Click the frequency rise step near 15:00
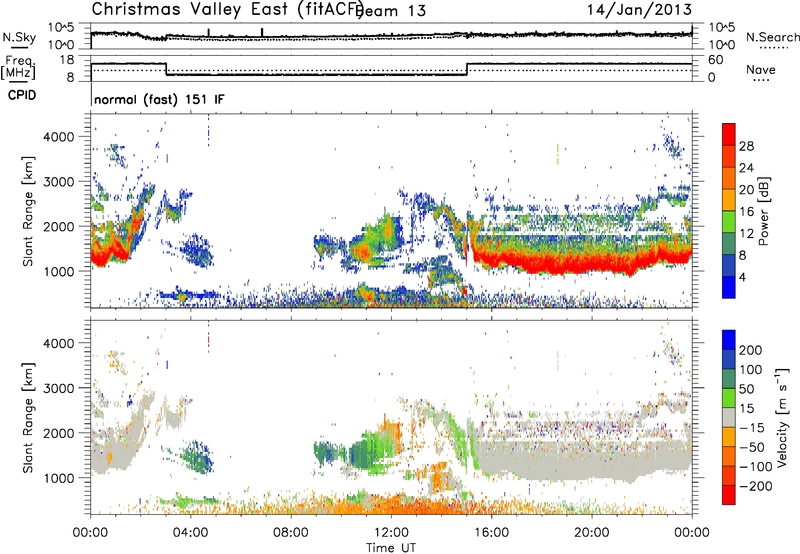This screenshot has width=800, height=554. [x=467, y=69]
